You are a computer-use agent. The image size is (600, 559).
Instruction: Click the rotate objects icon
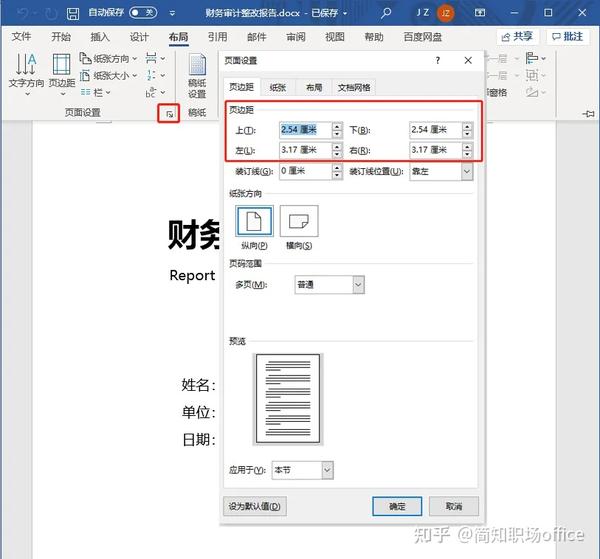point(535,92)
